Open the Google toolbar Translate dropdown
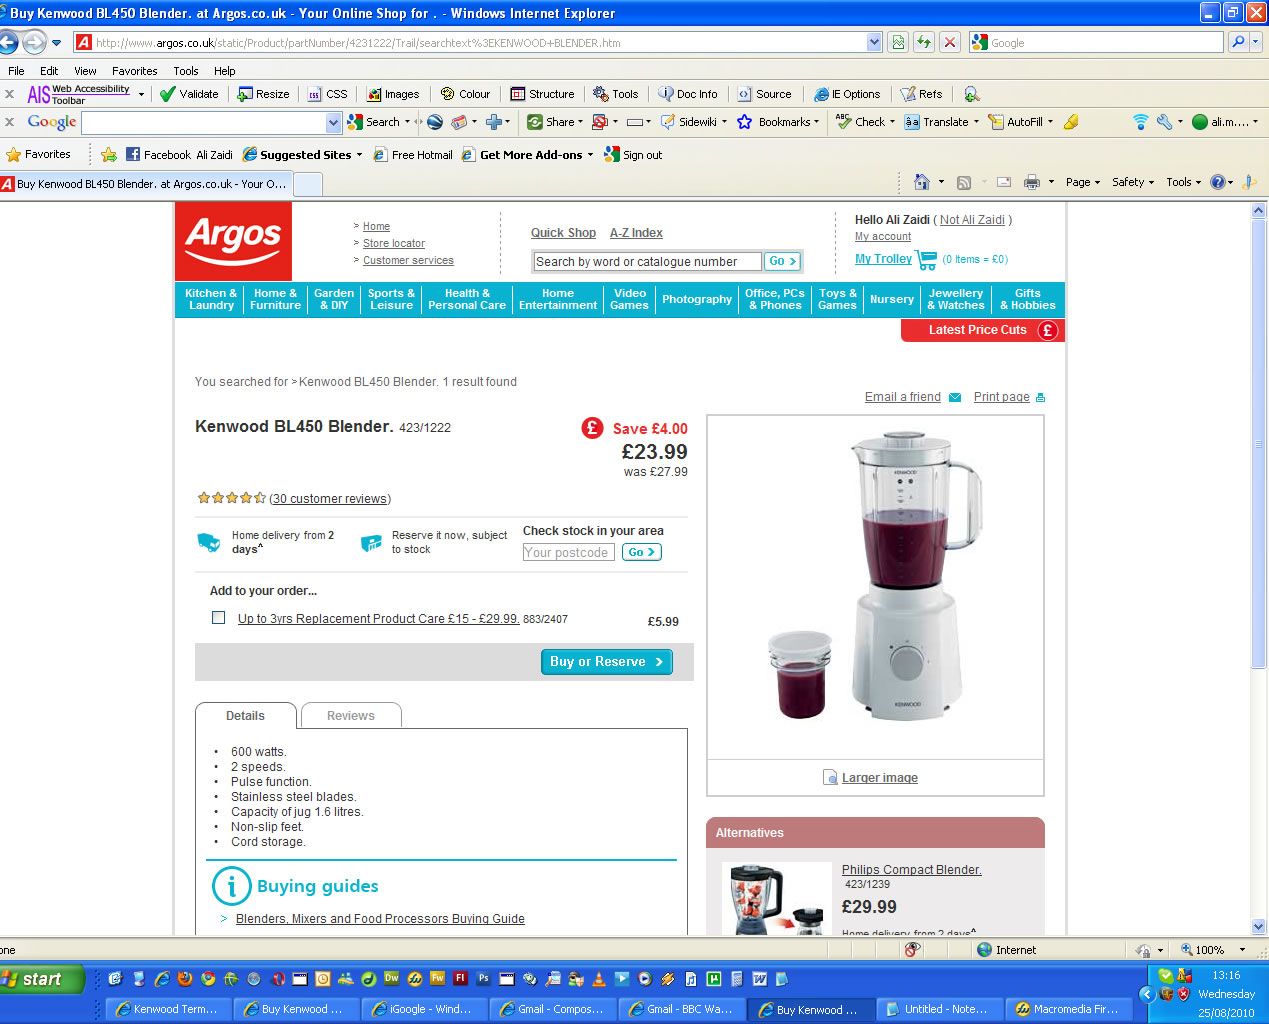This screenshot has height=1024, width=1269. tap(941, 122)
